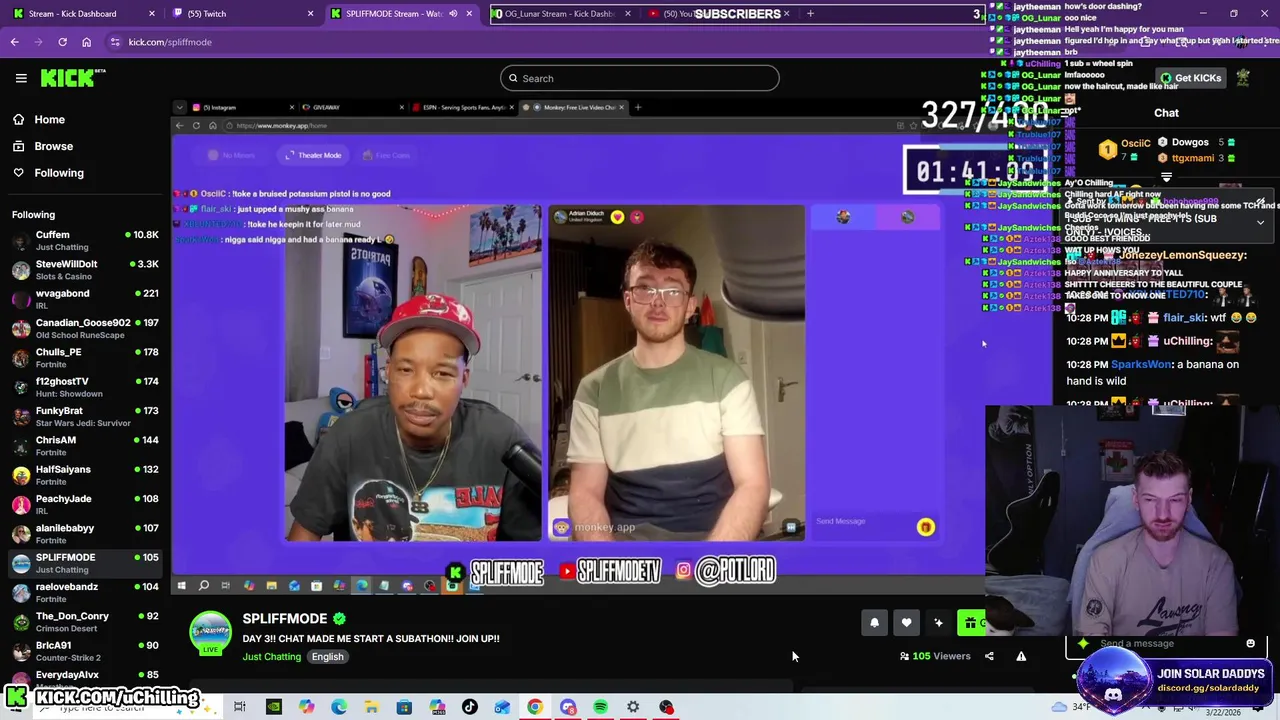This screenshot has height=720, width=1280.
Task: Toggle stream notifications bell
Action: 874,623
